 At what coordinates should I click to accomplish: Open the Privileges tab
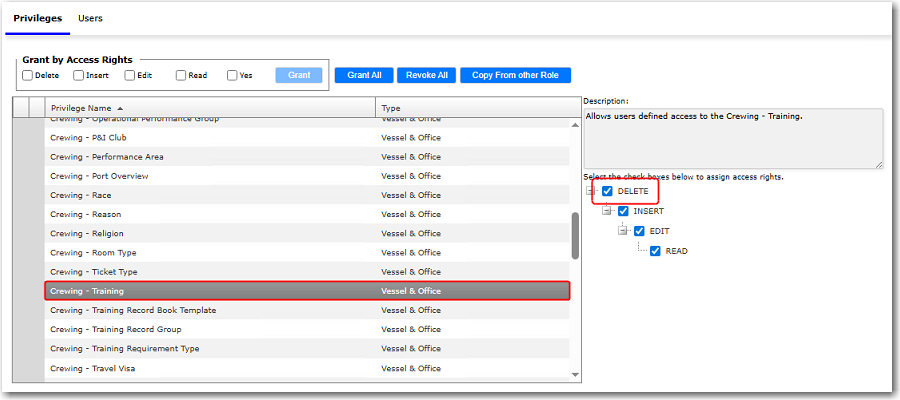[x=37, y=18]
